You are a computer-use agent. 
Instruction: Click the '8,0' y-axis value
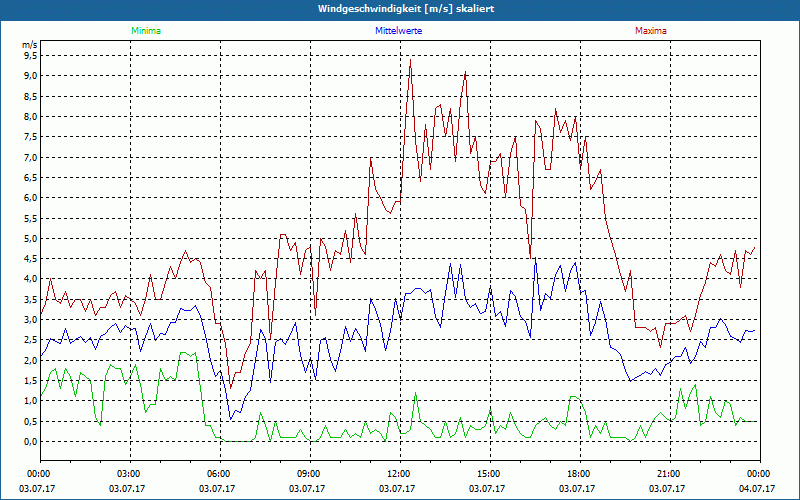(x=31, y=116)
